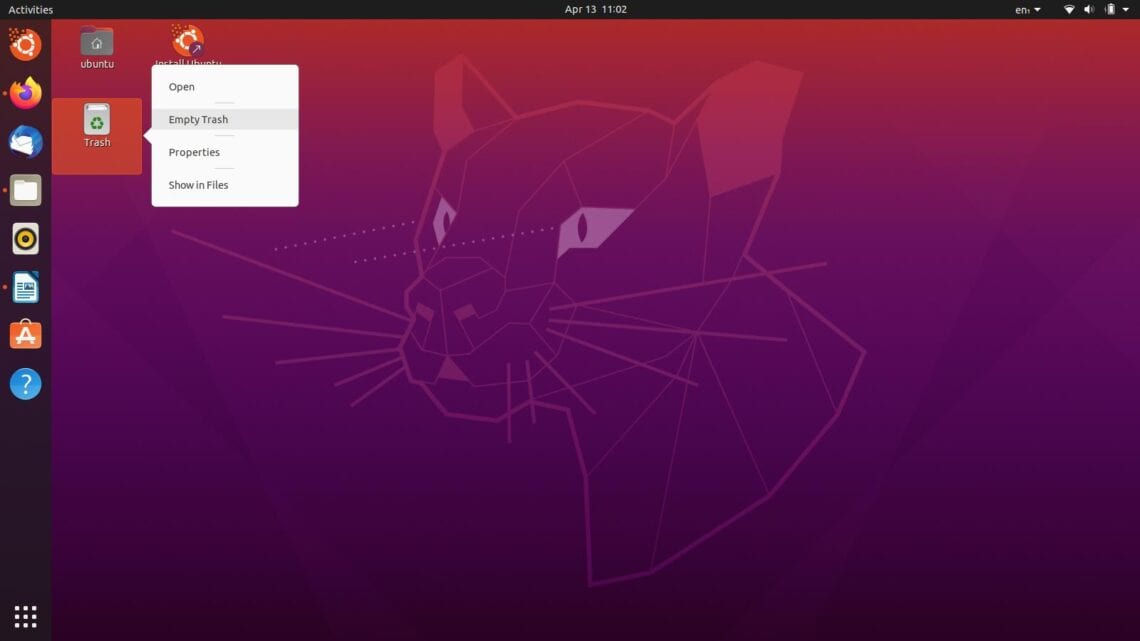Screen dimensions: 1140x641
Task: Show all applications grid
Action: (24, 615)
